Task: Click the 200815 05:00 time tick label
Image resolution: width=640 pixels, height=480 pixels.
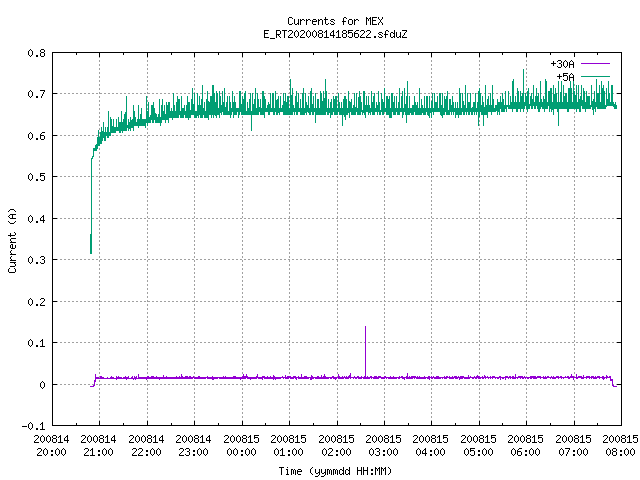Action: click(x=479, y=445)
